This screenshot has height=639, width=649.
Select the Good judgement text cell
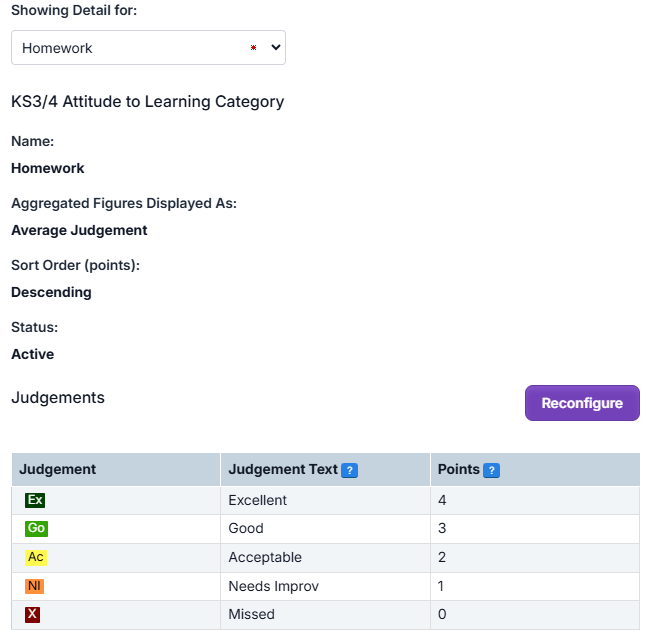246,528
